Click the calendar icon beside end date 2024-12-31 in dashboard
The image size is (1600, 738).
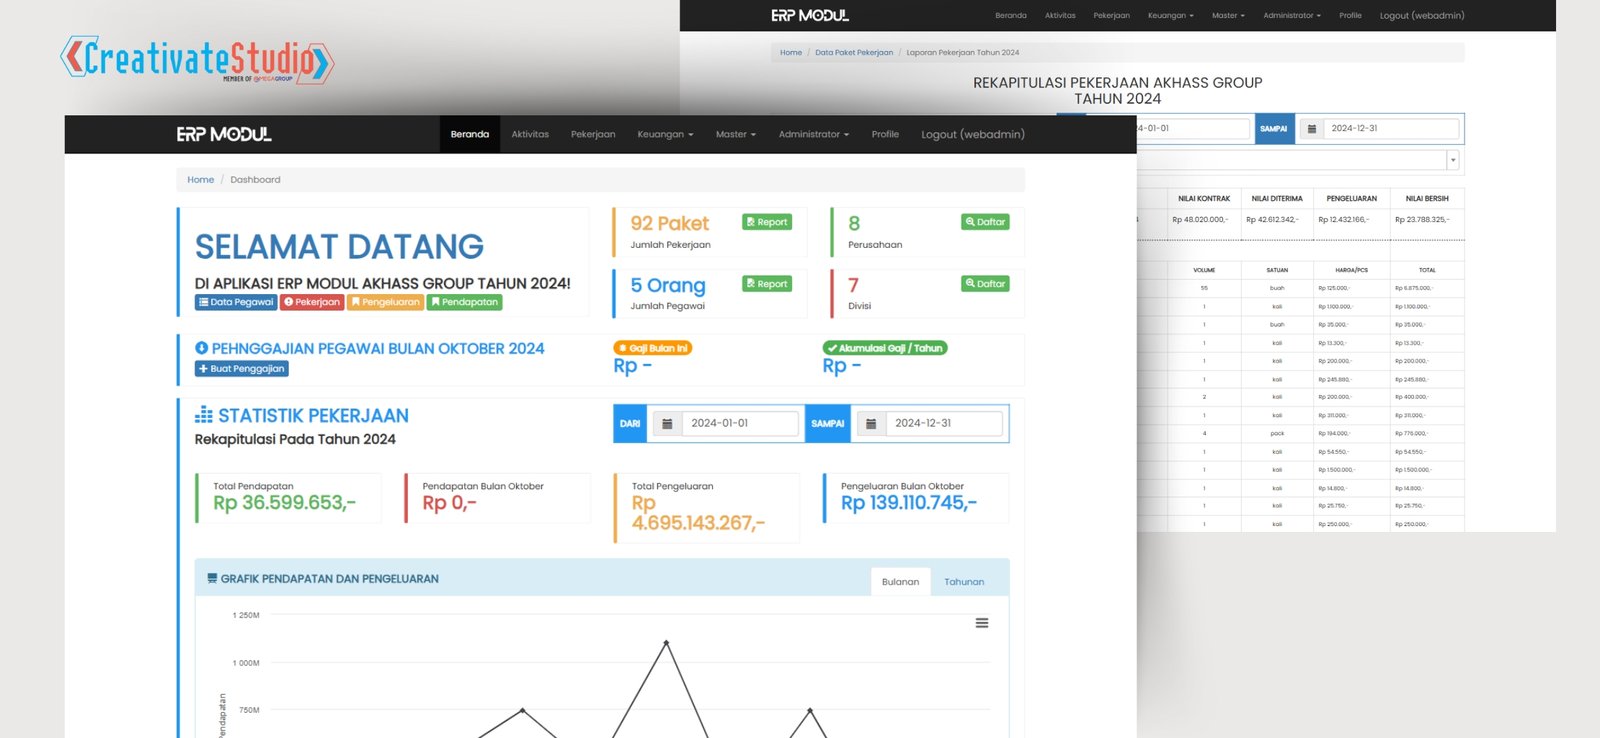coord(871,424)
